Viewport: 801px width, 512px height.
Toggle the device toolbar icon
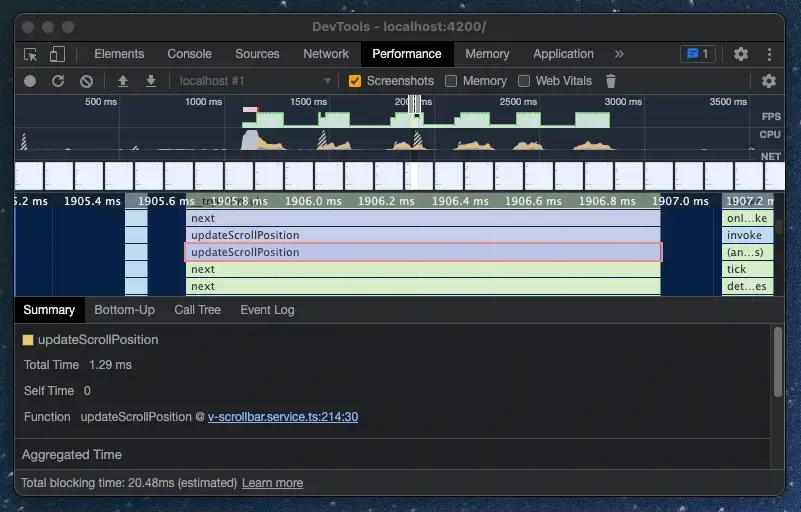click(57, 54)
